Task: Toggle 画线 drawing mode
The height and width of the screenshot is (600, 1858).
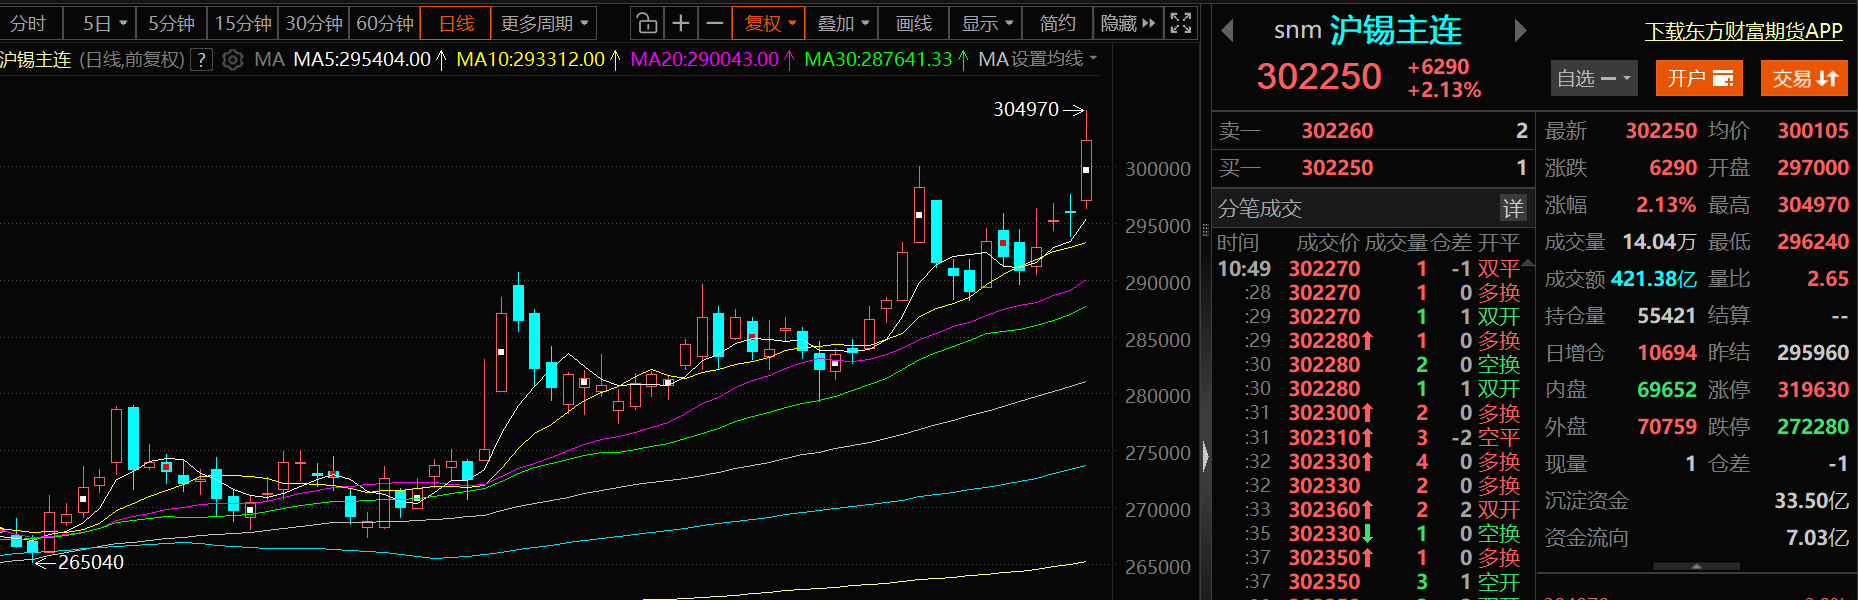Action: coord(913,23)
